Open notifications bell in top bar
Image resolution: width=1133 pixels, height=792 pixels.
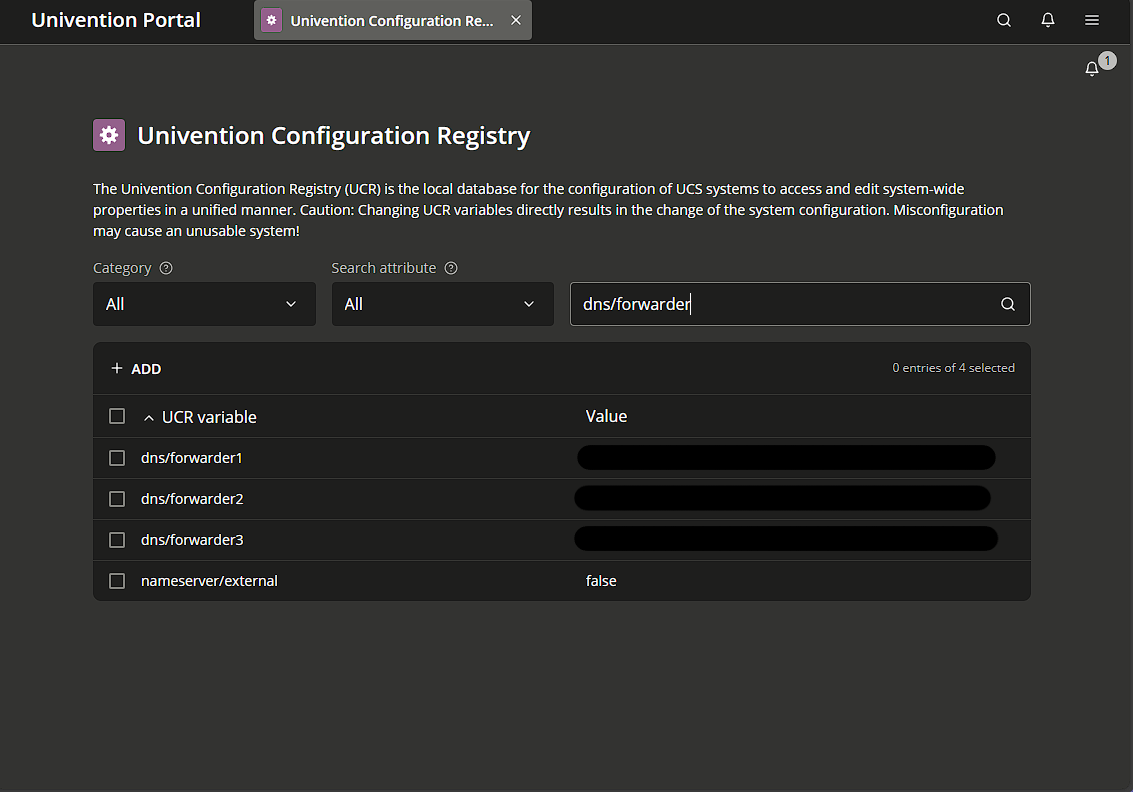pos(1048,20)
